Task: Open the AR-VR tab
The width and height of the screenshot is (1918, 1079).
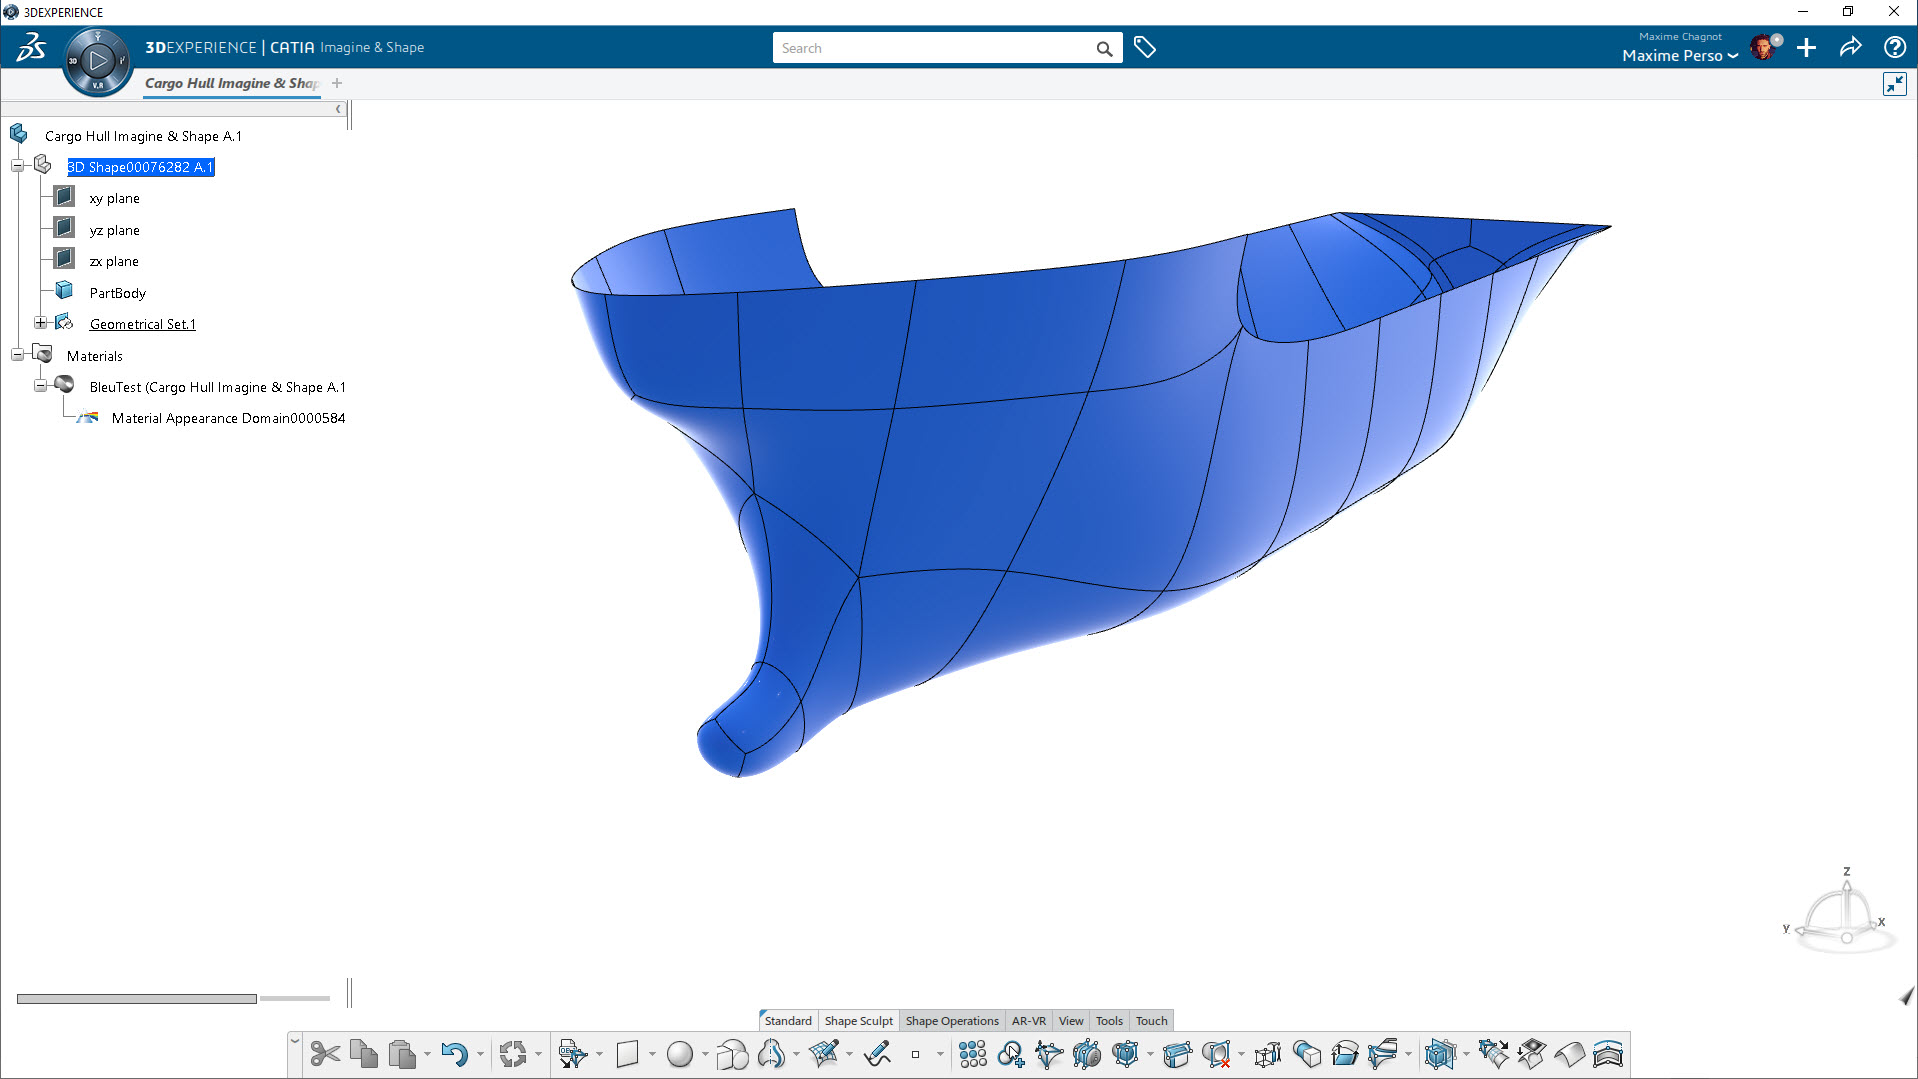Action: coord(1028,1021)
